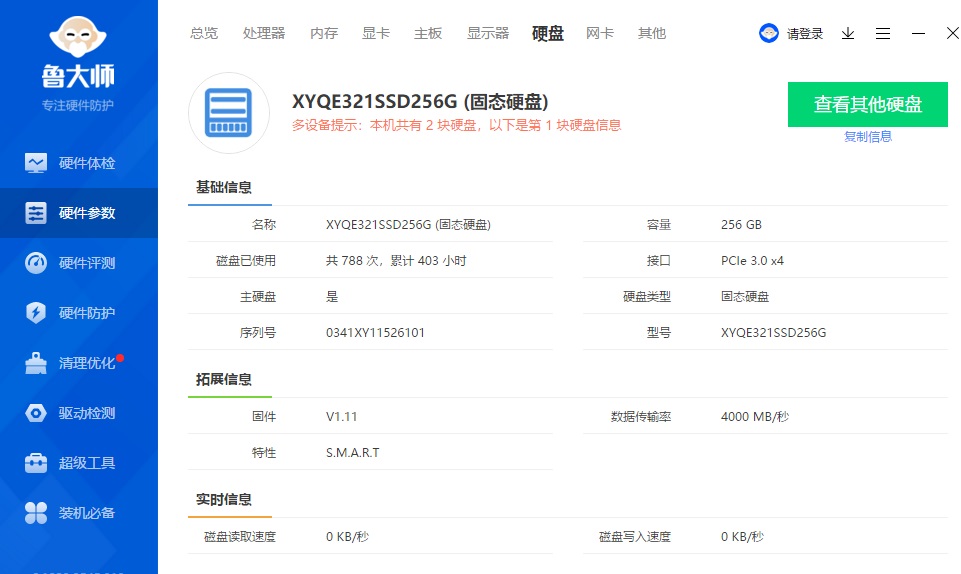961x574 pixels.
Task: Click capacity value 256 GB
Action: tap(741, 225)
